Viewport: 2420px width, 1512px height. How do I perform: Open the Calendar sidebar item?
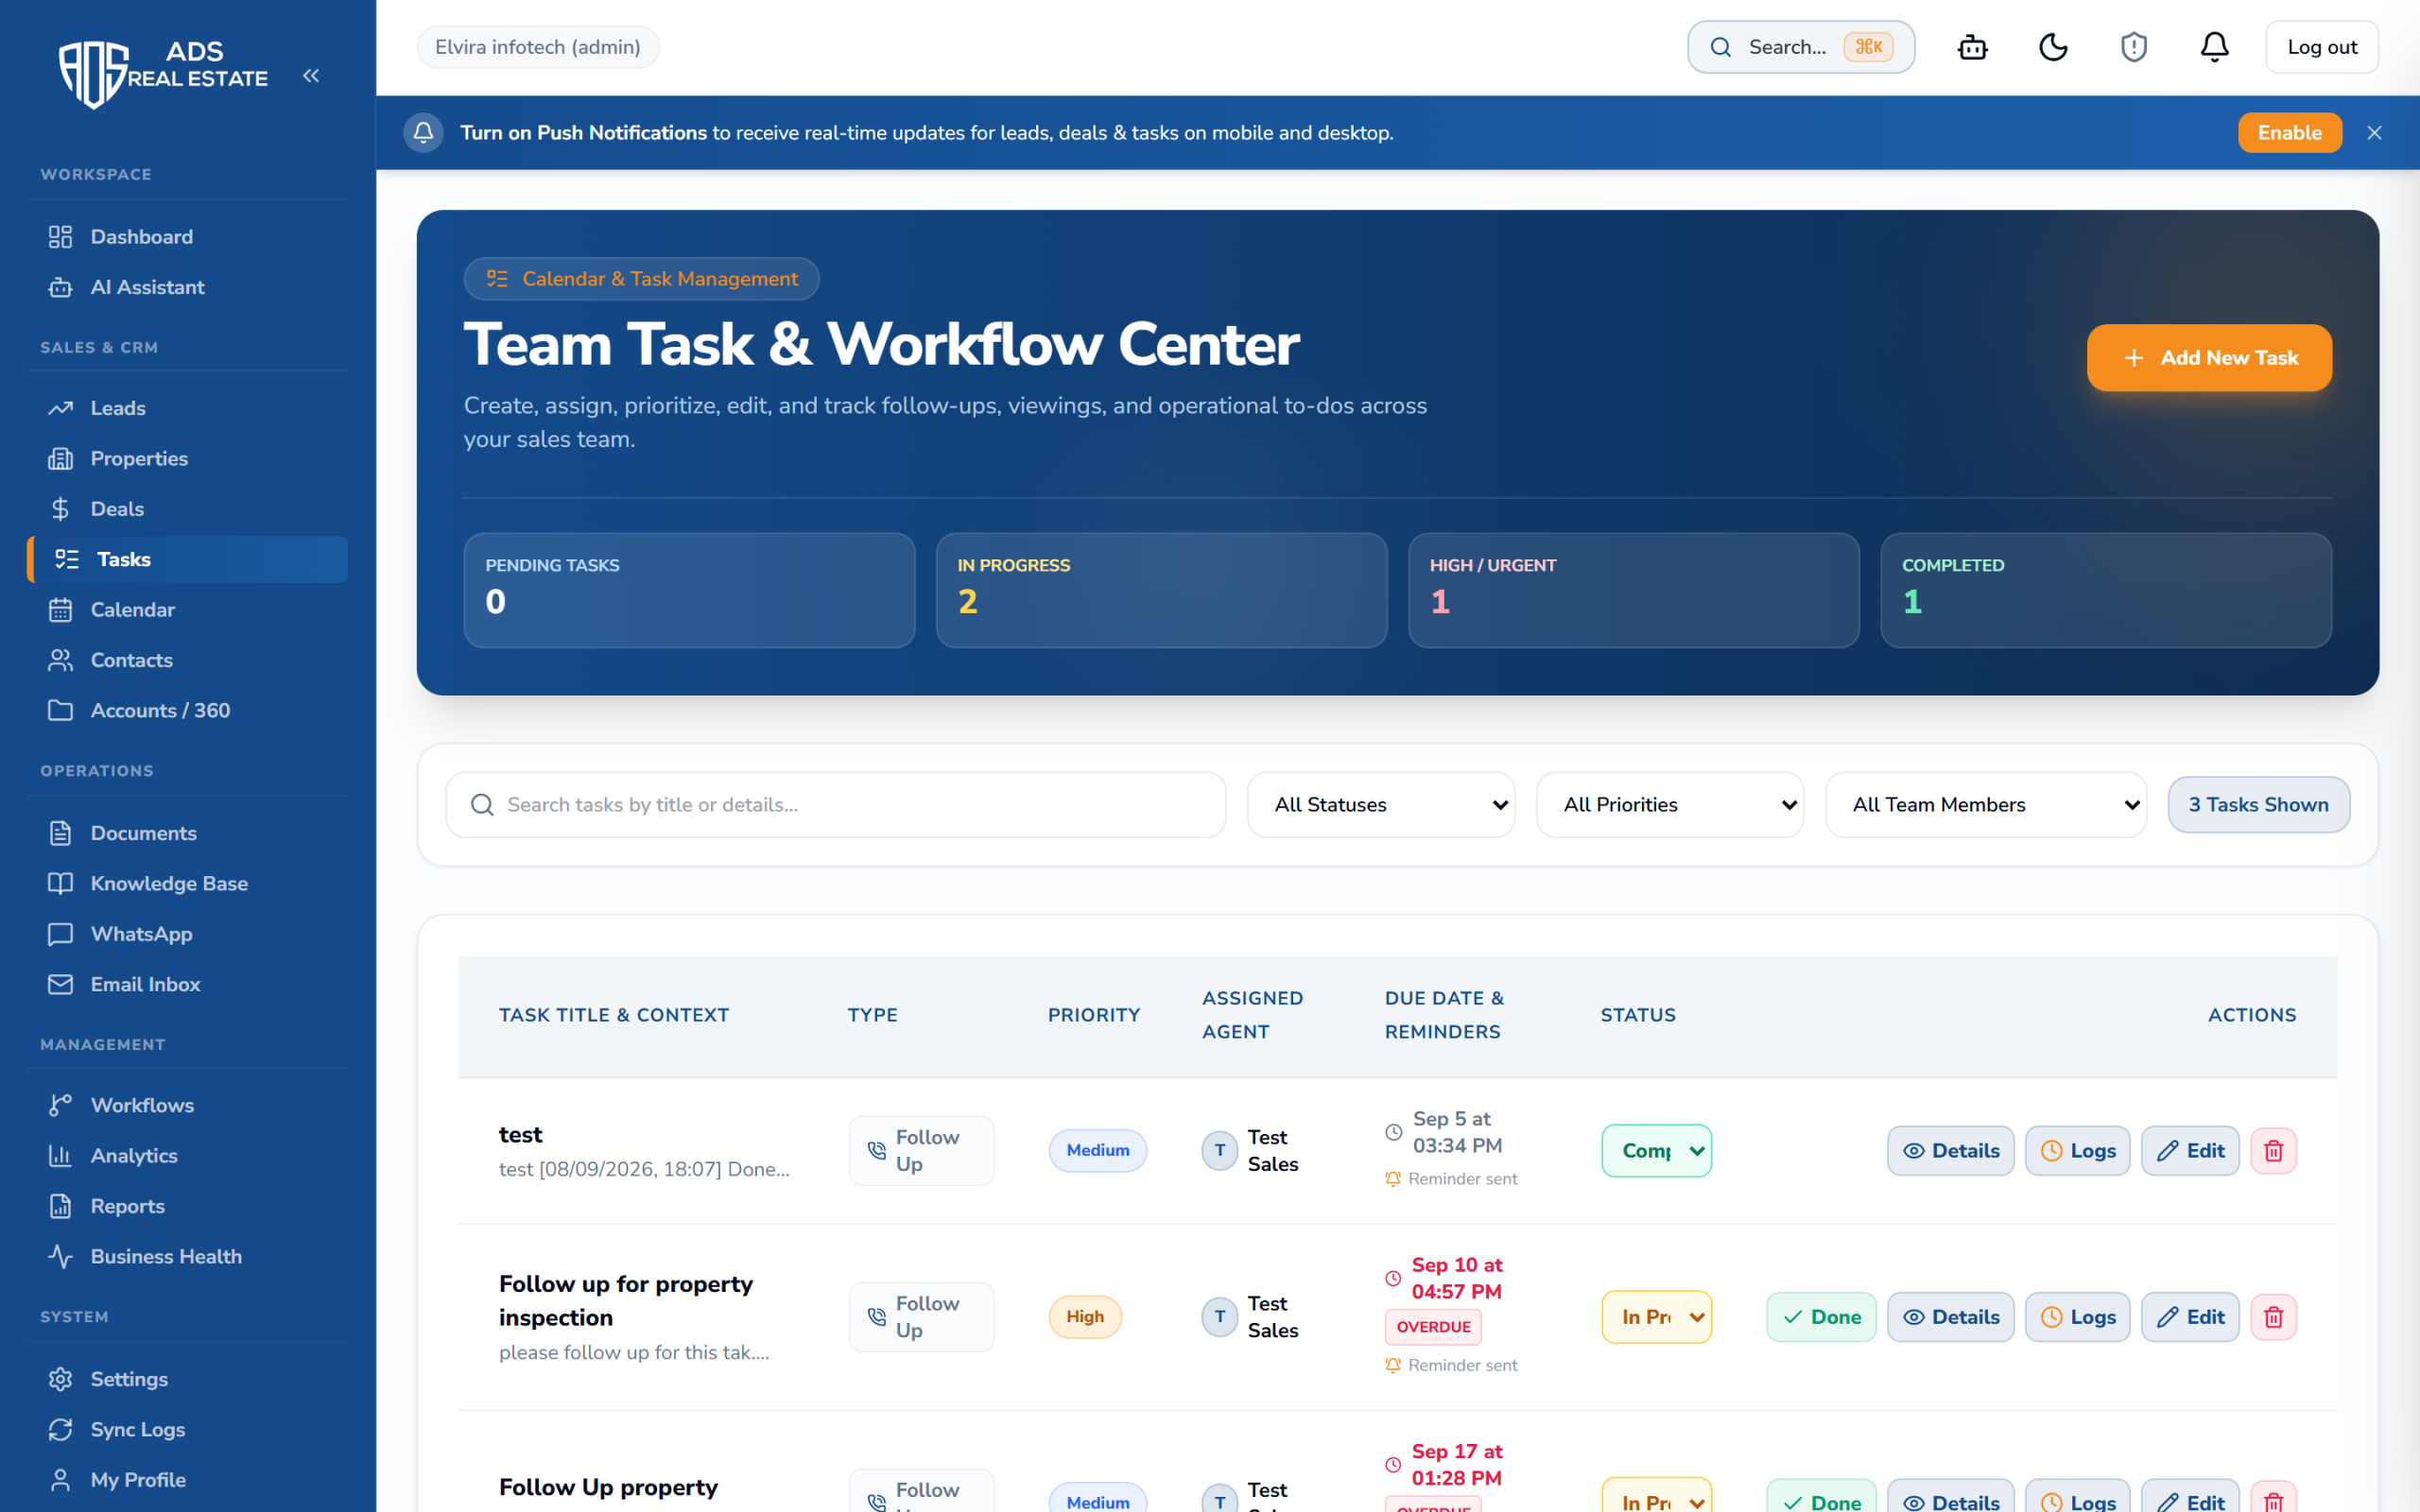pyautogui.click(x=188, y=610)
